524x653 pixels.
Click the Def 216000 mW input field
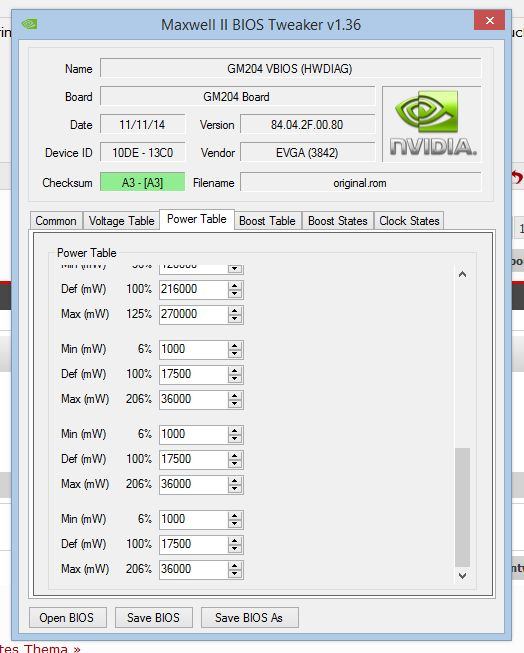193,289
